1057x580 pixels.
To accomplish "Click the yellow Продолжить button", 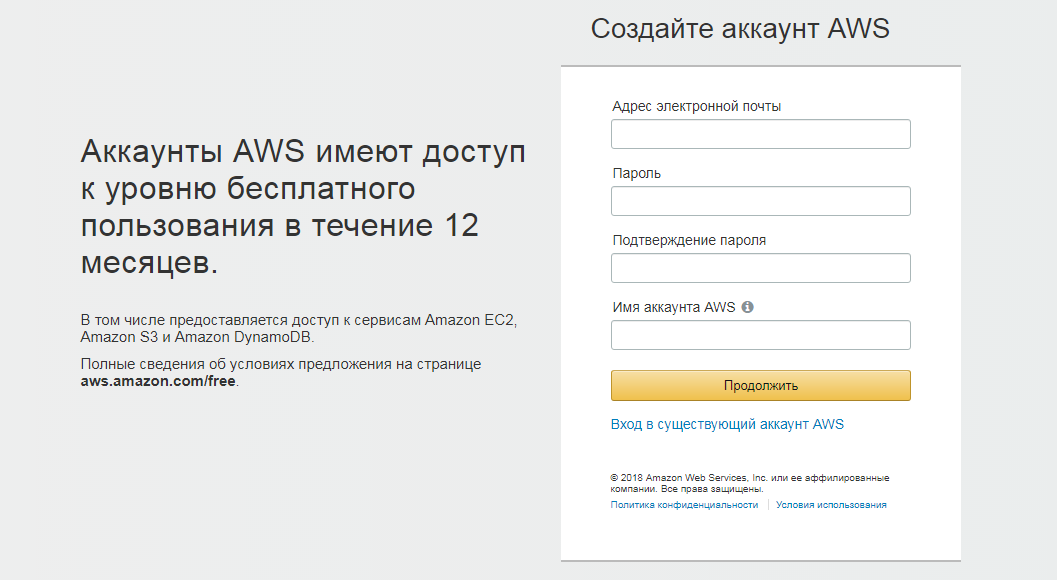I will pos(760,385).
